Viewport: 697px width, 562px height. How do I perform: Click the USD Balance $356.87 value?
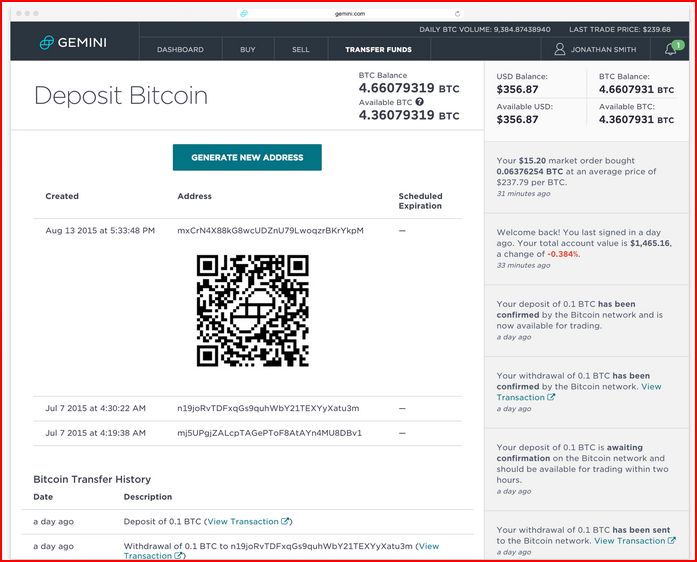(517, 89)
